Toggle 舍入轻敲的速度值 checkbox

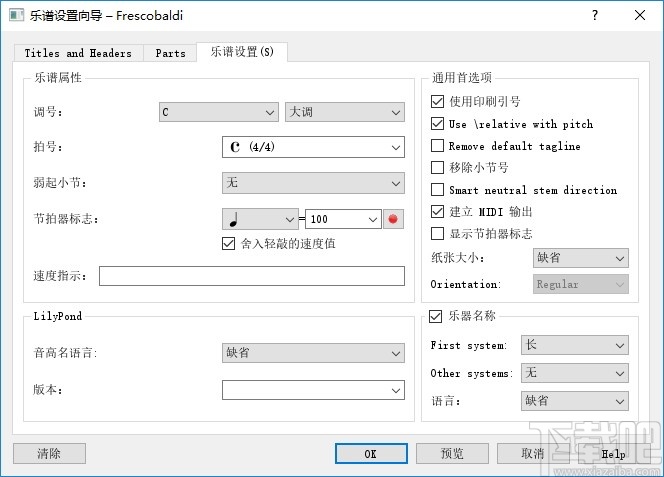click(x=228, y=244)
